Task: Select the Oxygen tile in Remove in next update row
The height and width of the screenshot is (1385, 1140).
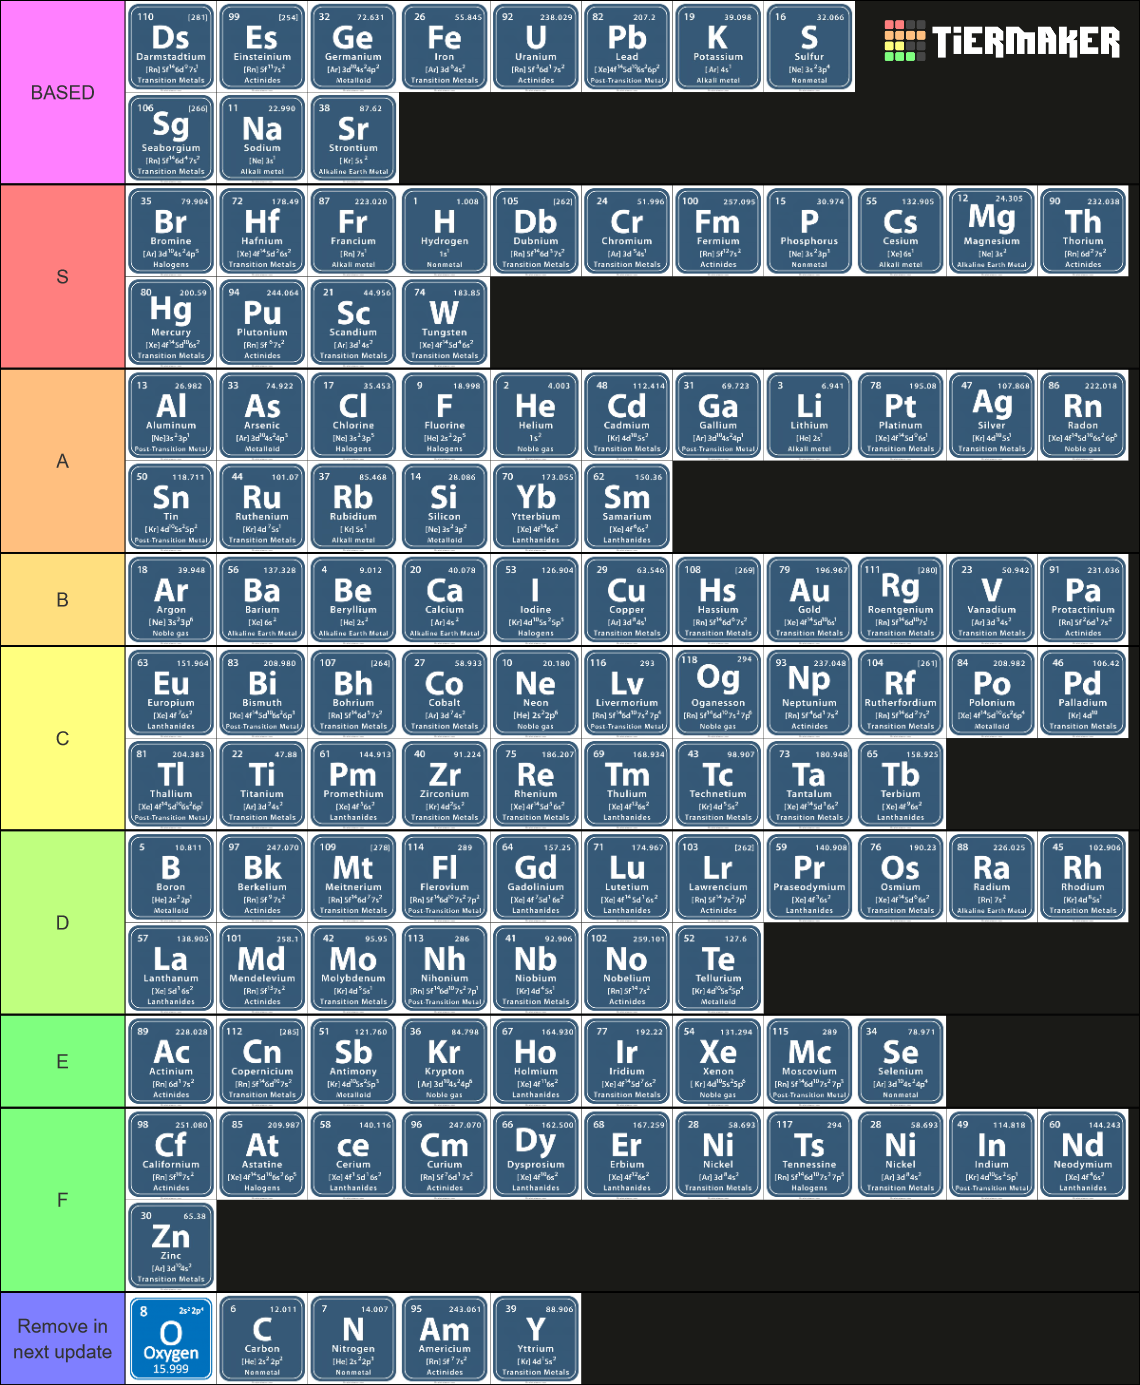Action: point(170,1340)
